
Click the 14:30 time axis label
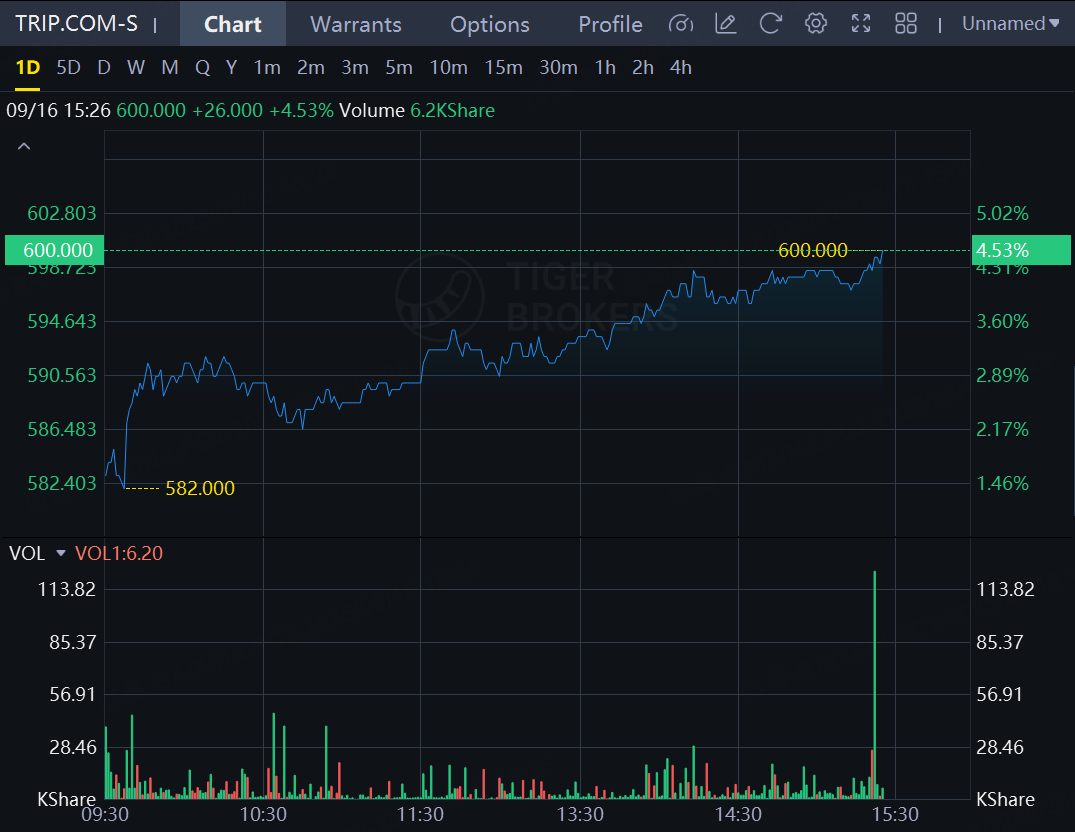click(x=738, y=814)
